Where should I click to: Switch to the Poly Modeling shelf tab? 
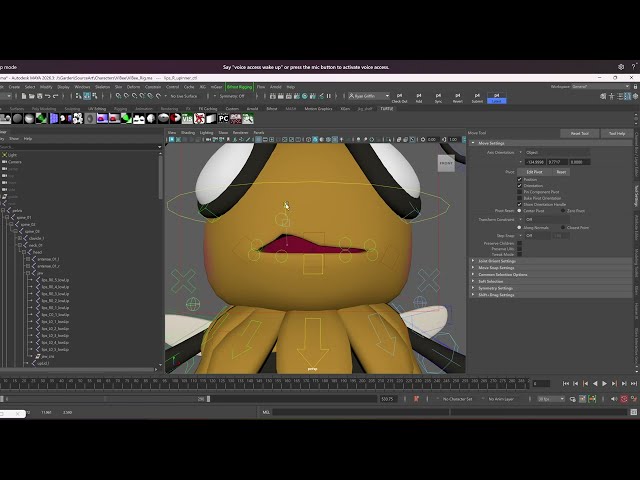click(x=44, y=109)
